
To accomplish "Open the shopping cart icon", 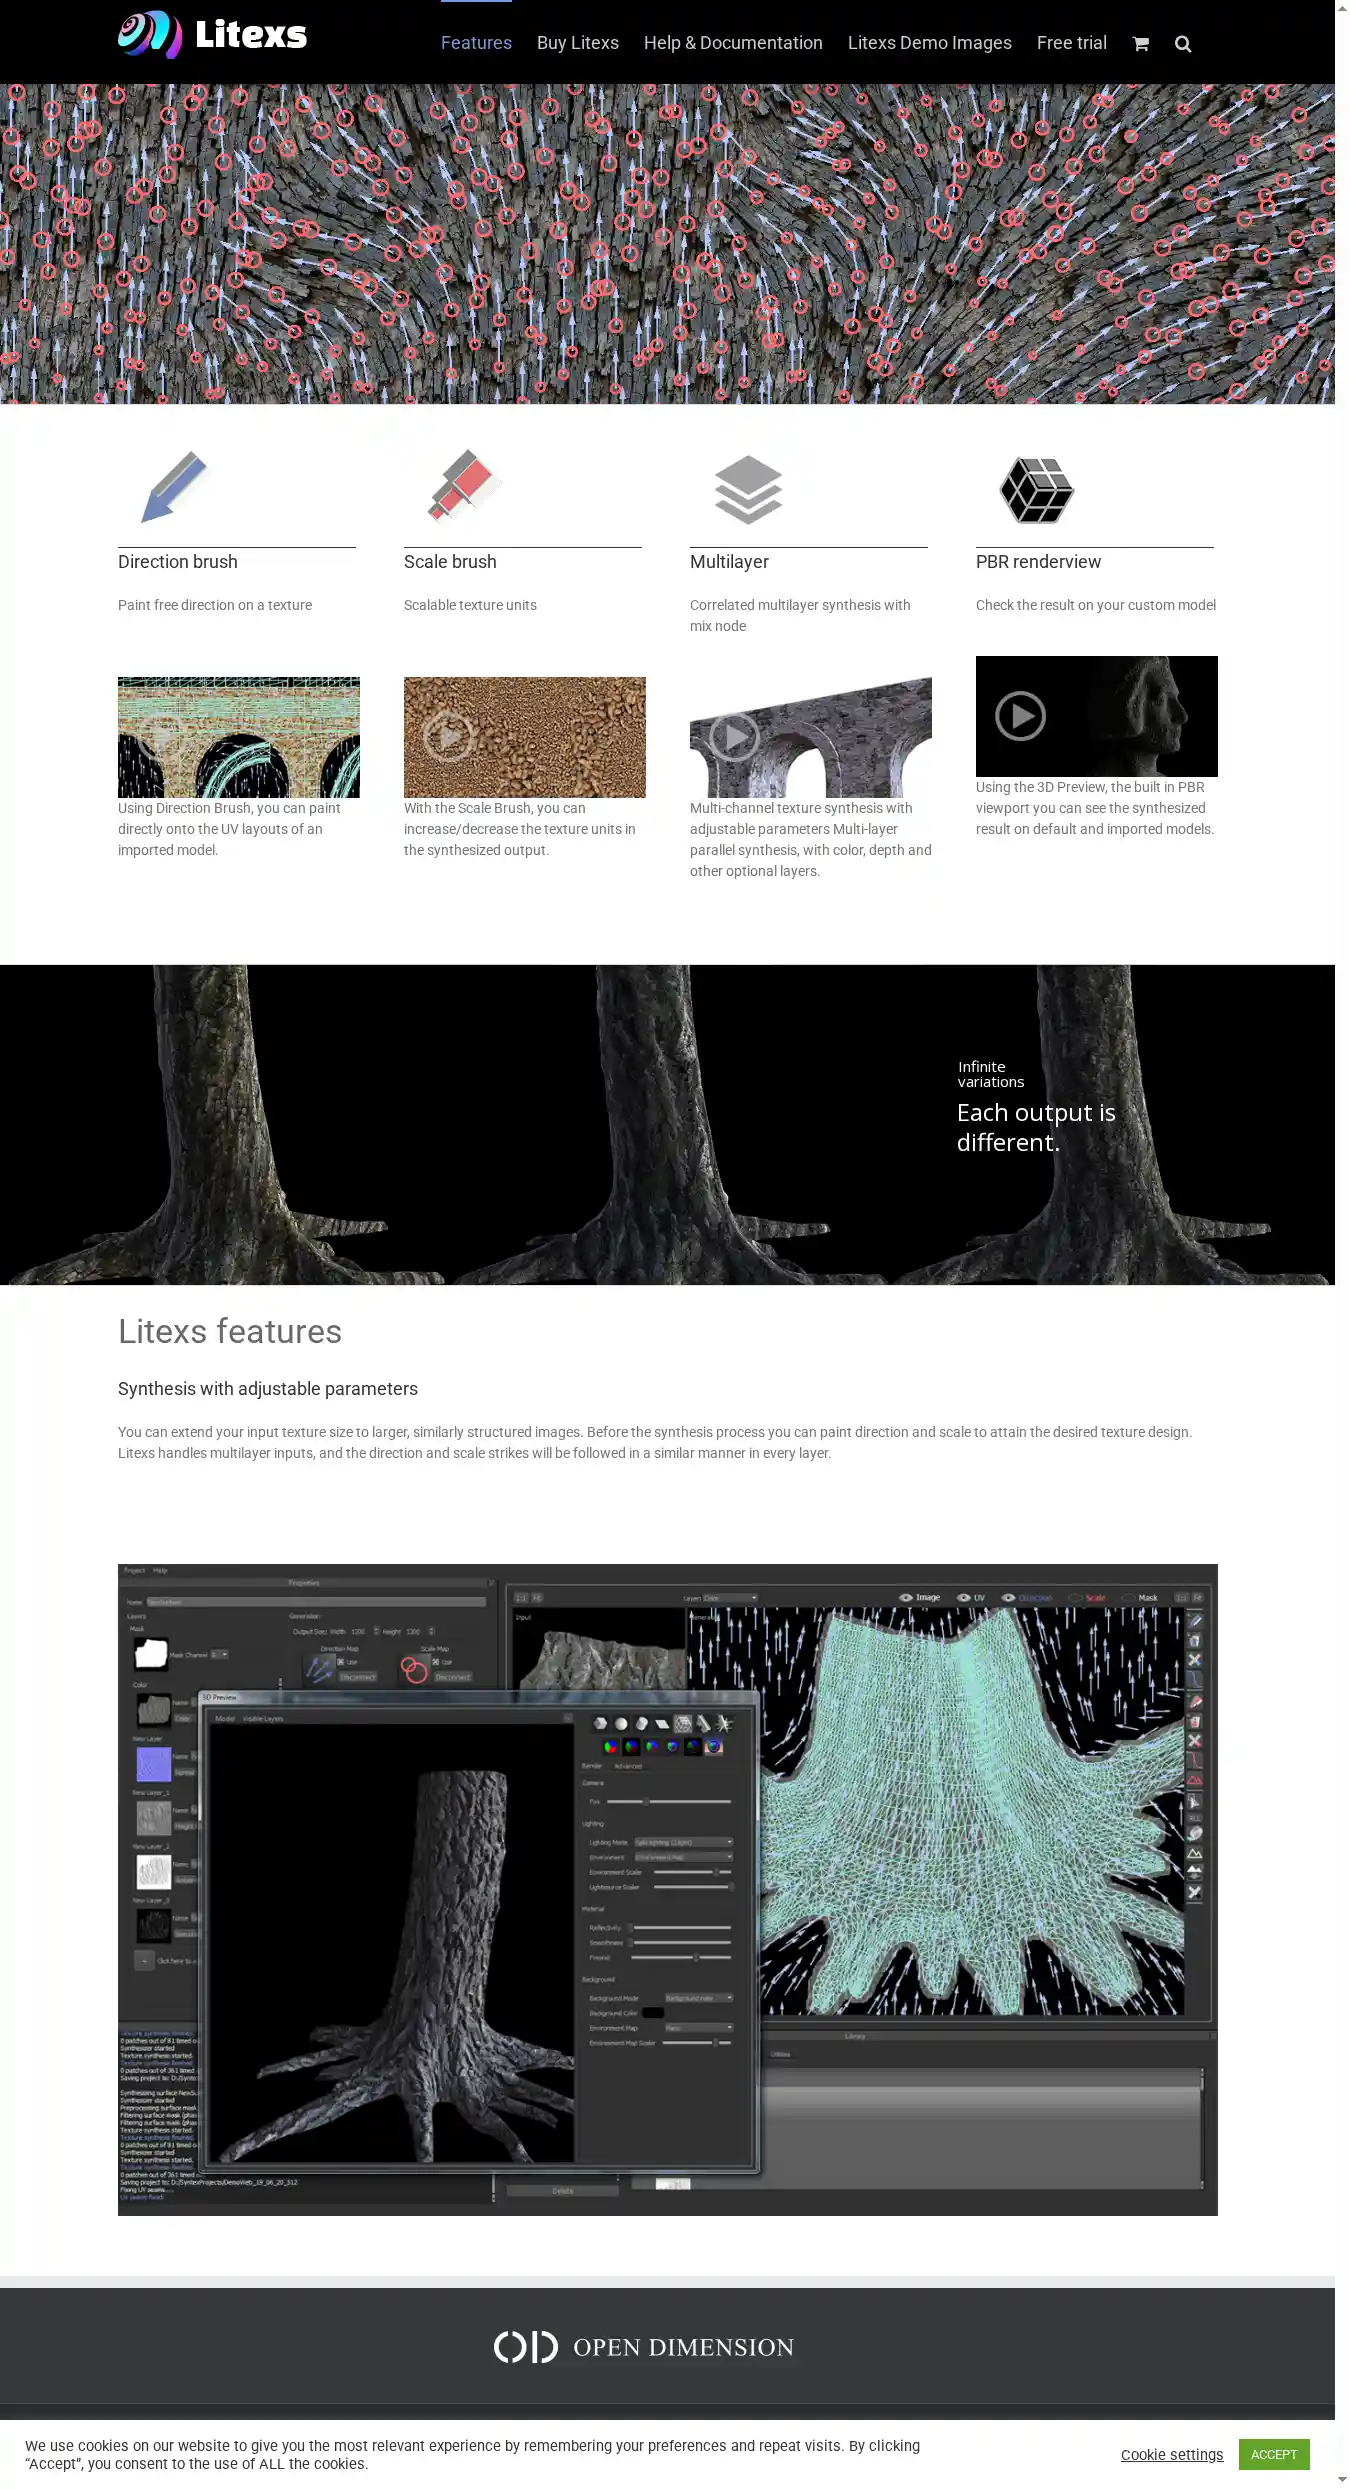I will click(1140, 43).
